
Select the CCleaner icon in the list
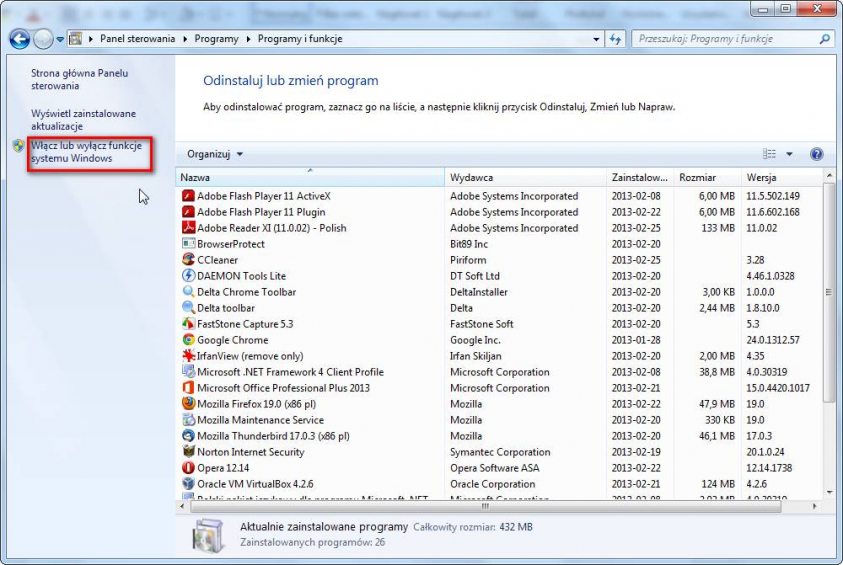point(188,260)
